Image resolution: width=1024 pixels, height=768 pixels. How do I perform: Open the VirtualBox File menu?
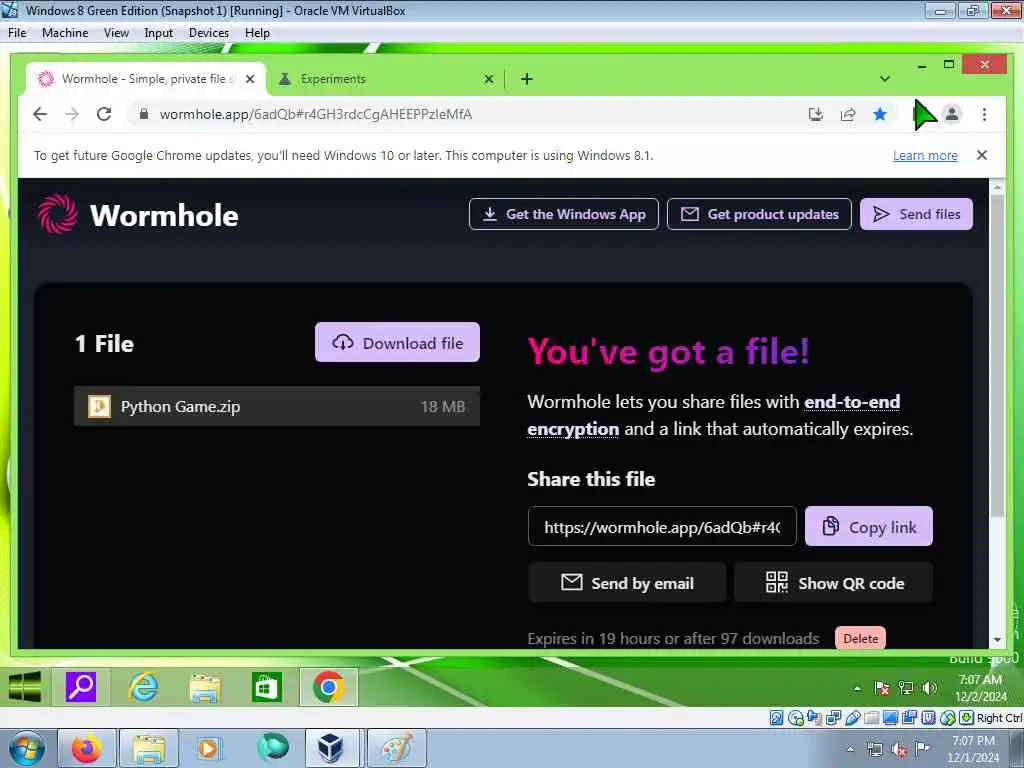coord(17,33)
